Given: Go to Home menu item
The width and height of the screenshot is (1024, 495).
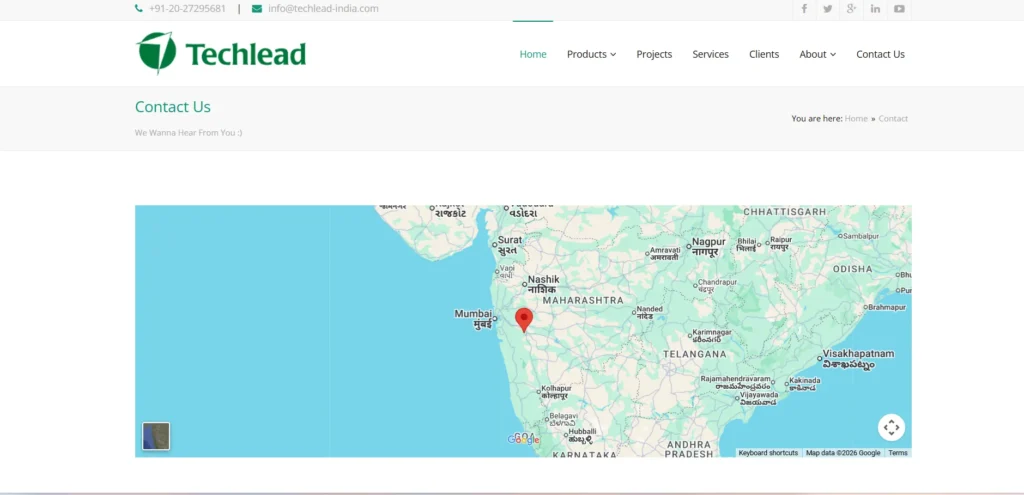Looking at the screenshot, I should (x=533, y=54).
